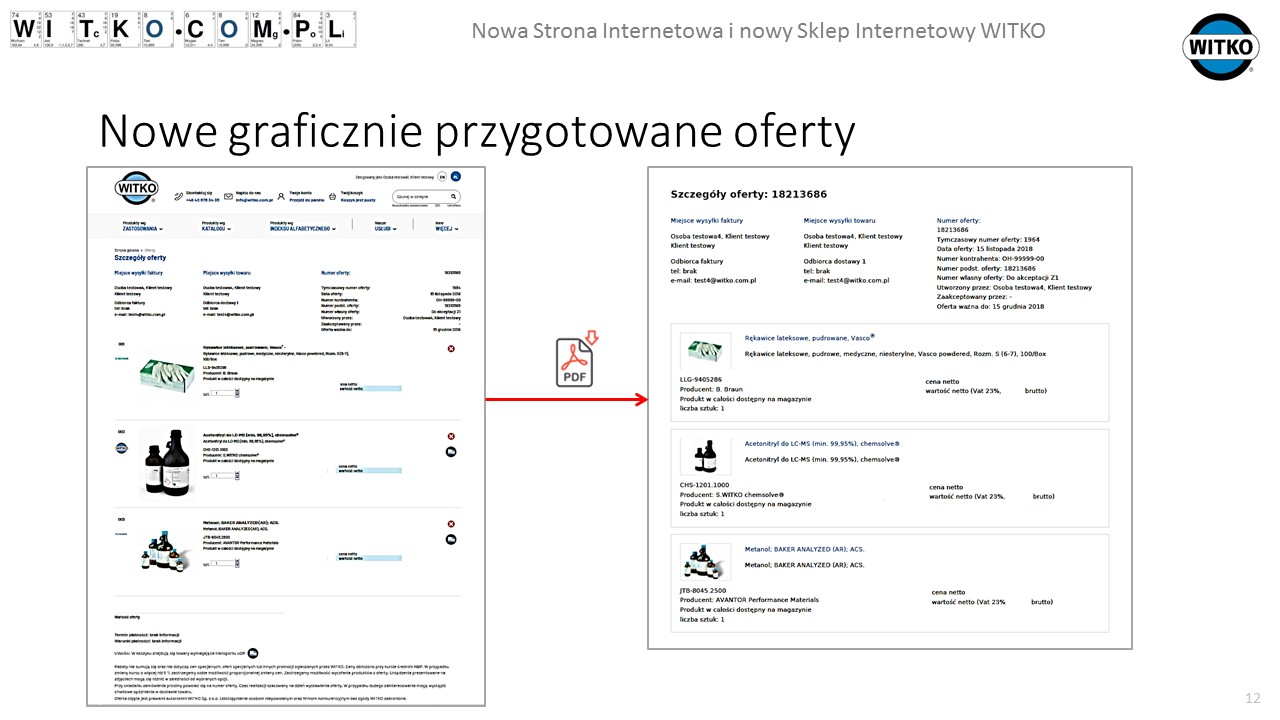
Task: Remove the latex gloves item with red X
Action: [x=451, y=349]
